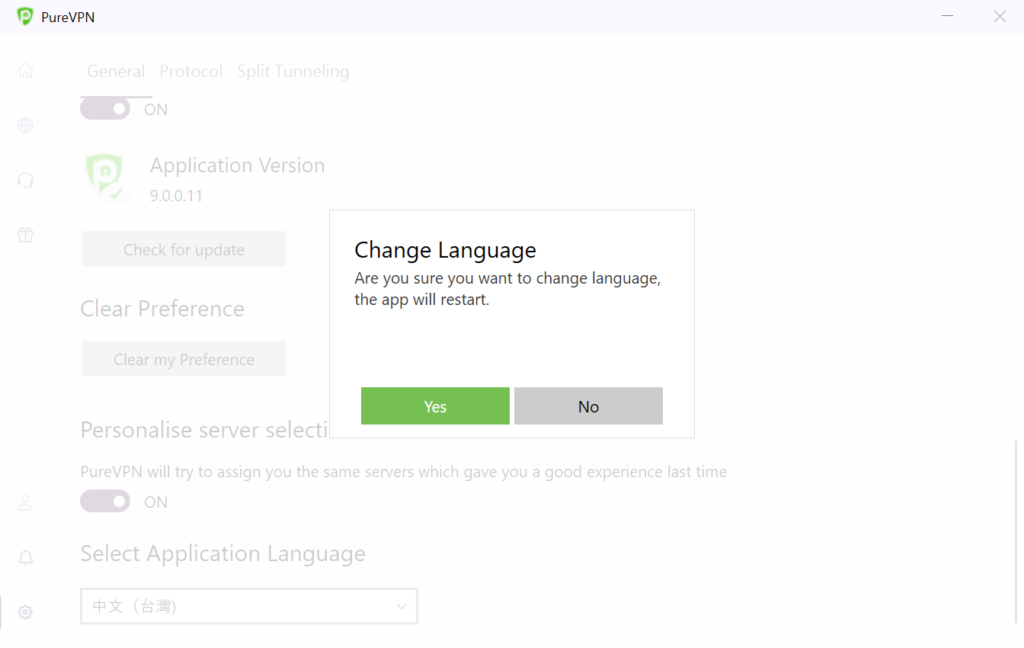Viewport: 1024px width, 648px height.
Task: Switch to the Protocol tab
Action: pyautogui.click(x=191, y=71)
